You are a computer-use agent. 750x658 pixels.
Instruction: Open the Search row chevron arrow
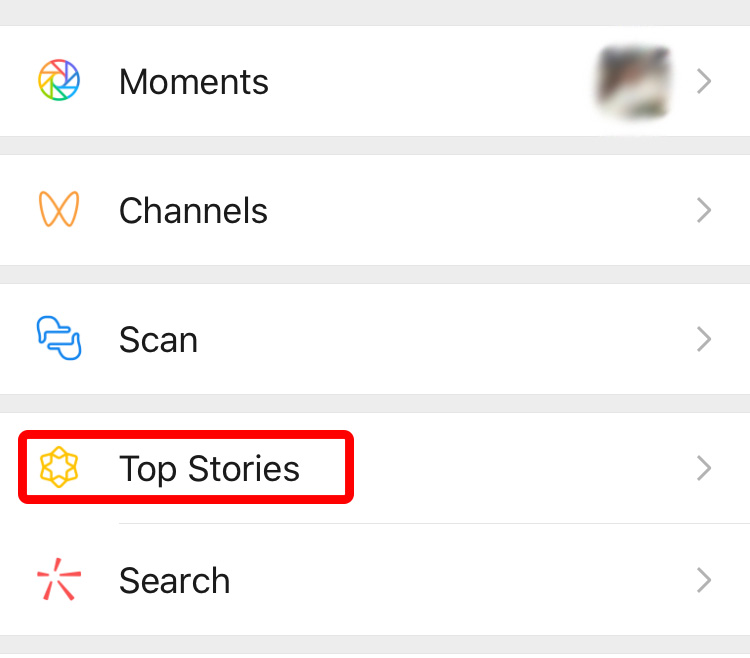(x=704, y=580)
